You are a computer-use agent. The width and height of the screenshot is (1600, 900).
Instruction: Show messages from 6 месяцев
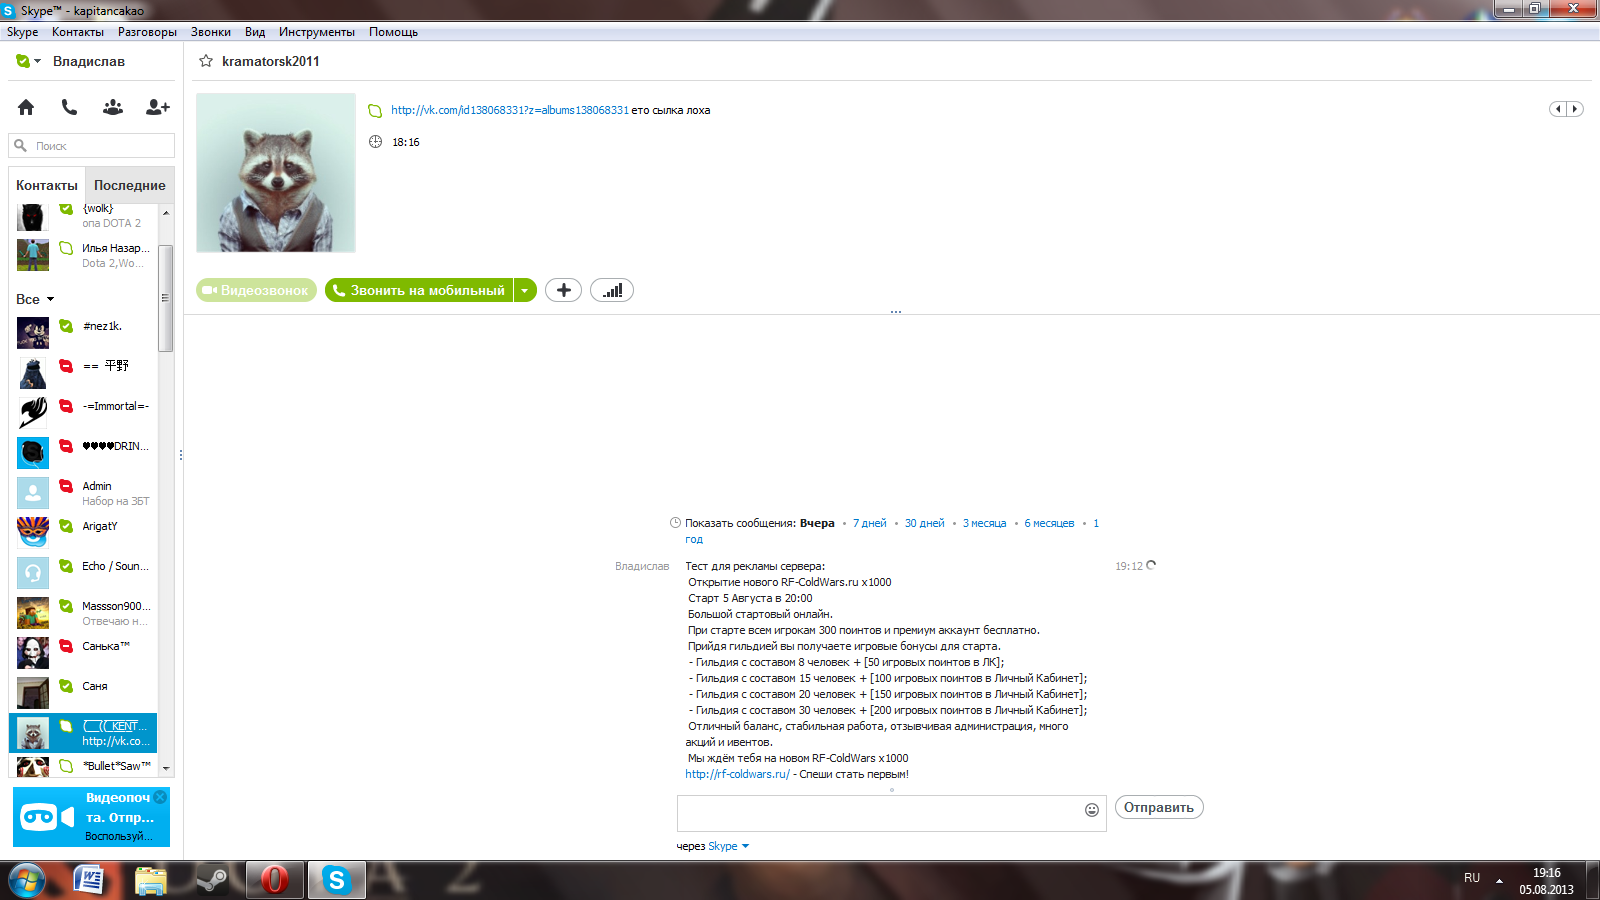[1049, 523]
